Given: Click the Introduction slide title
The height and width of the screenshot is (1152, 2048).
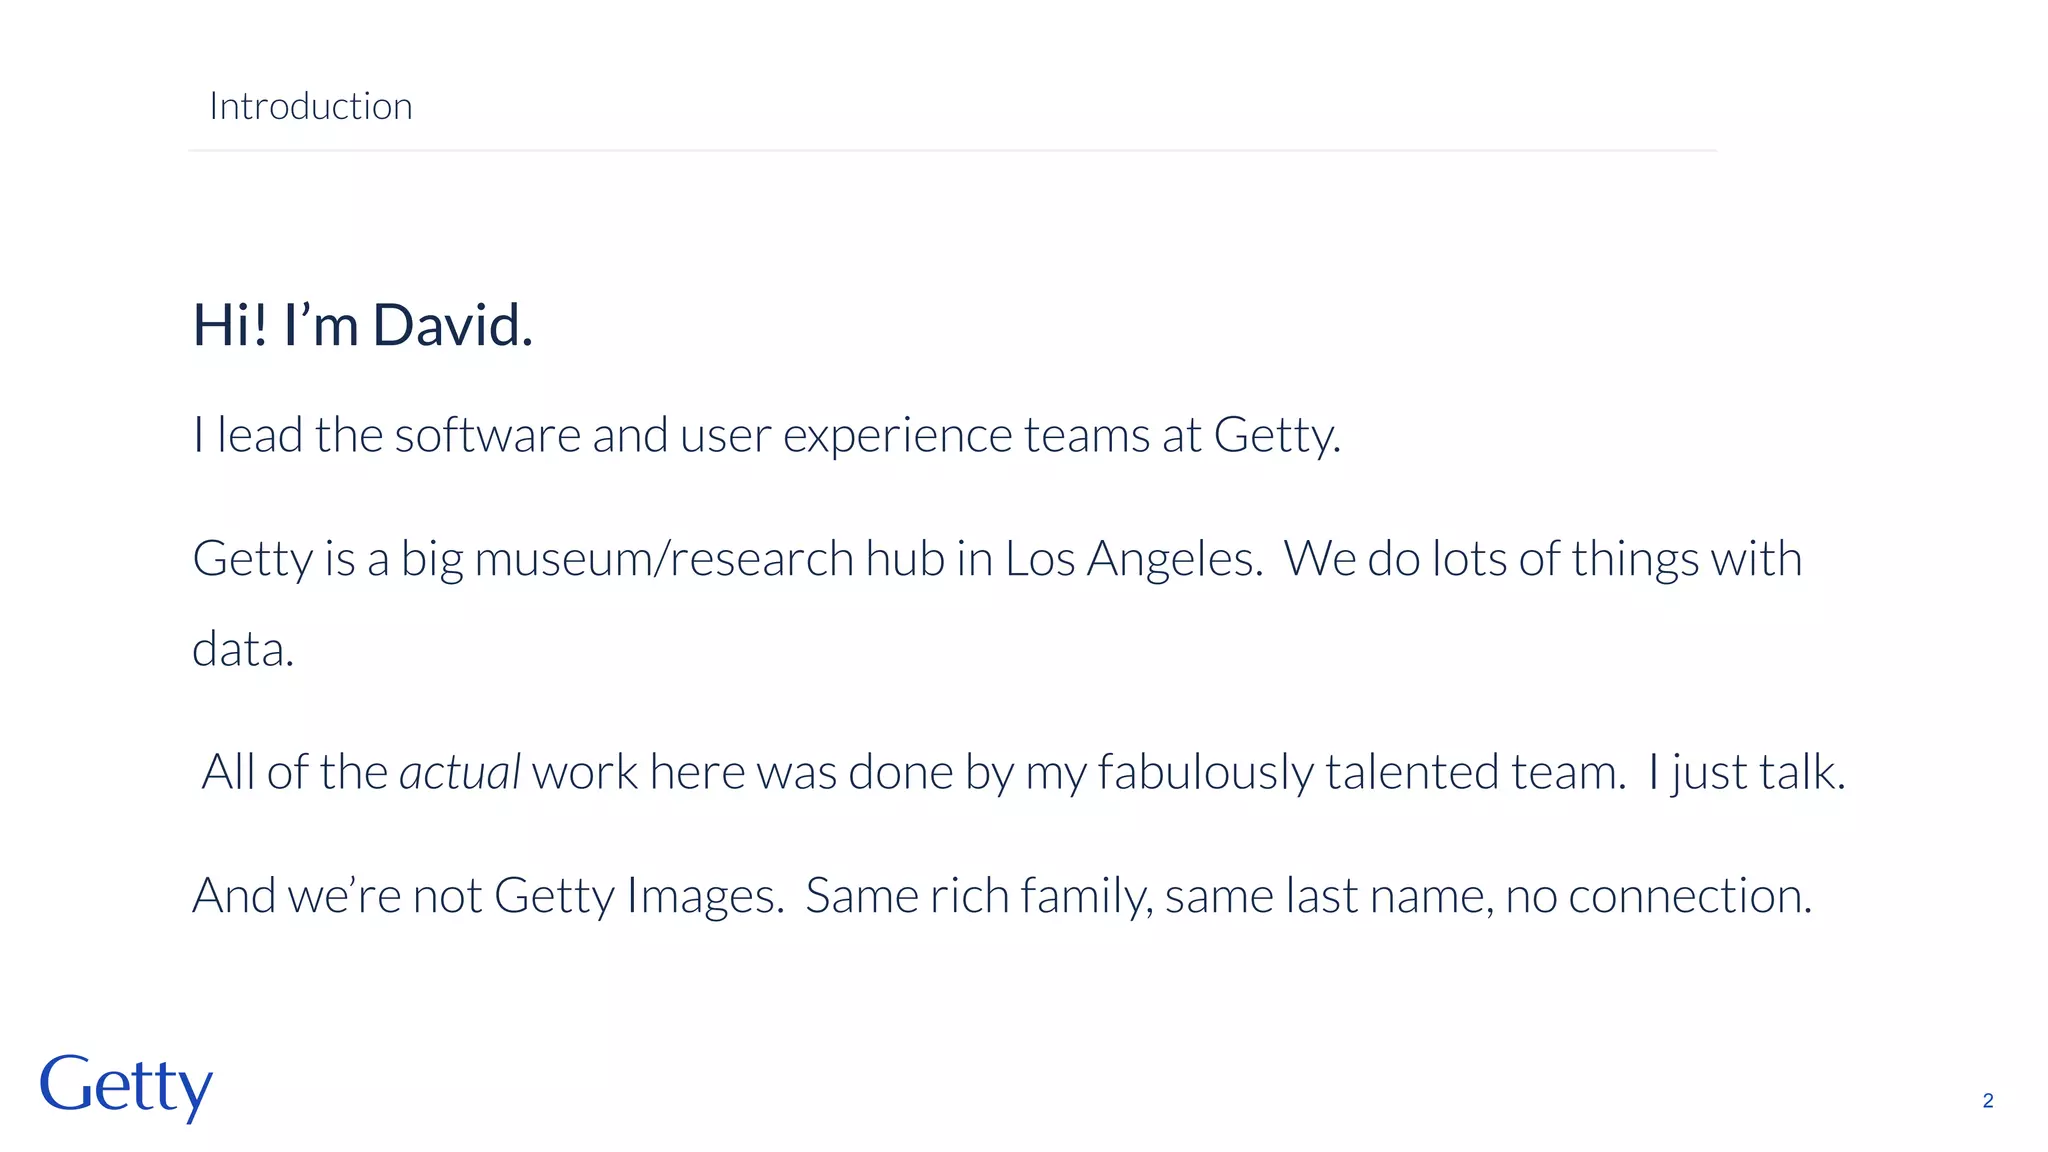Looking at the screenshot, I should coord(310,106).
